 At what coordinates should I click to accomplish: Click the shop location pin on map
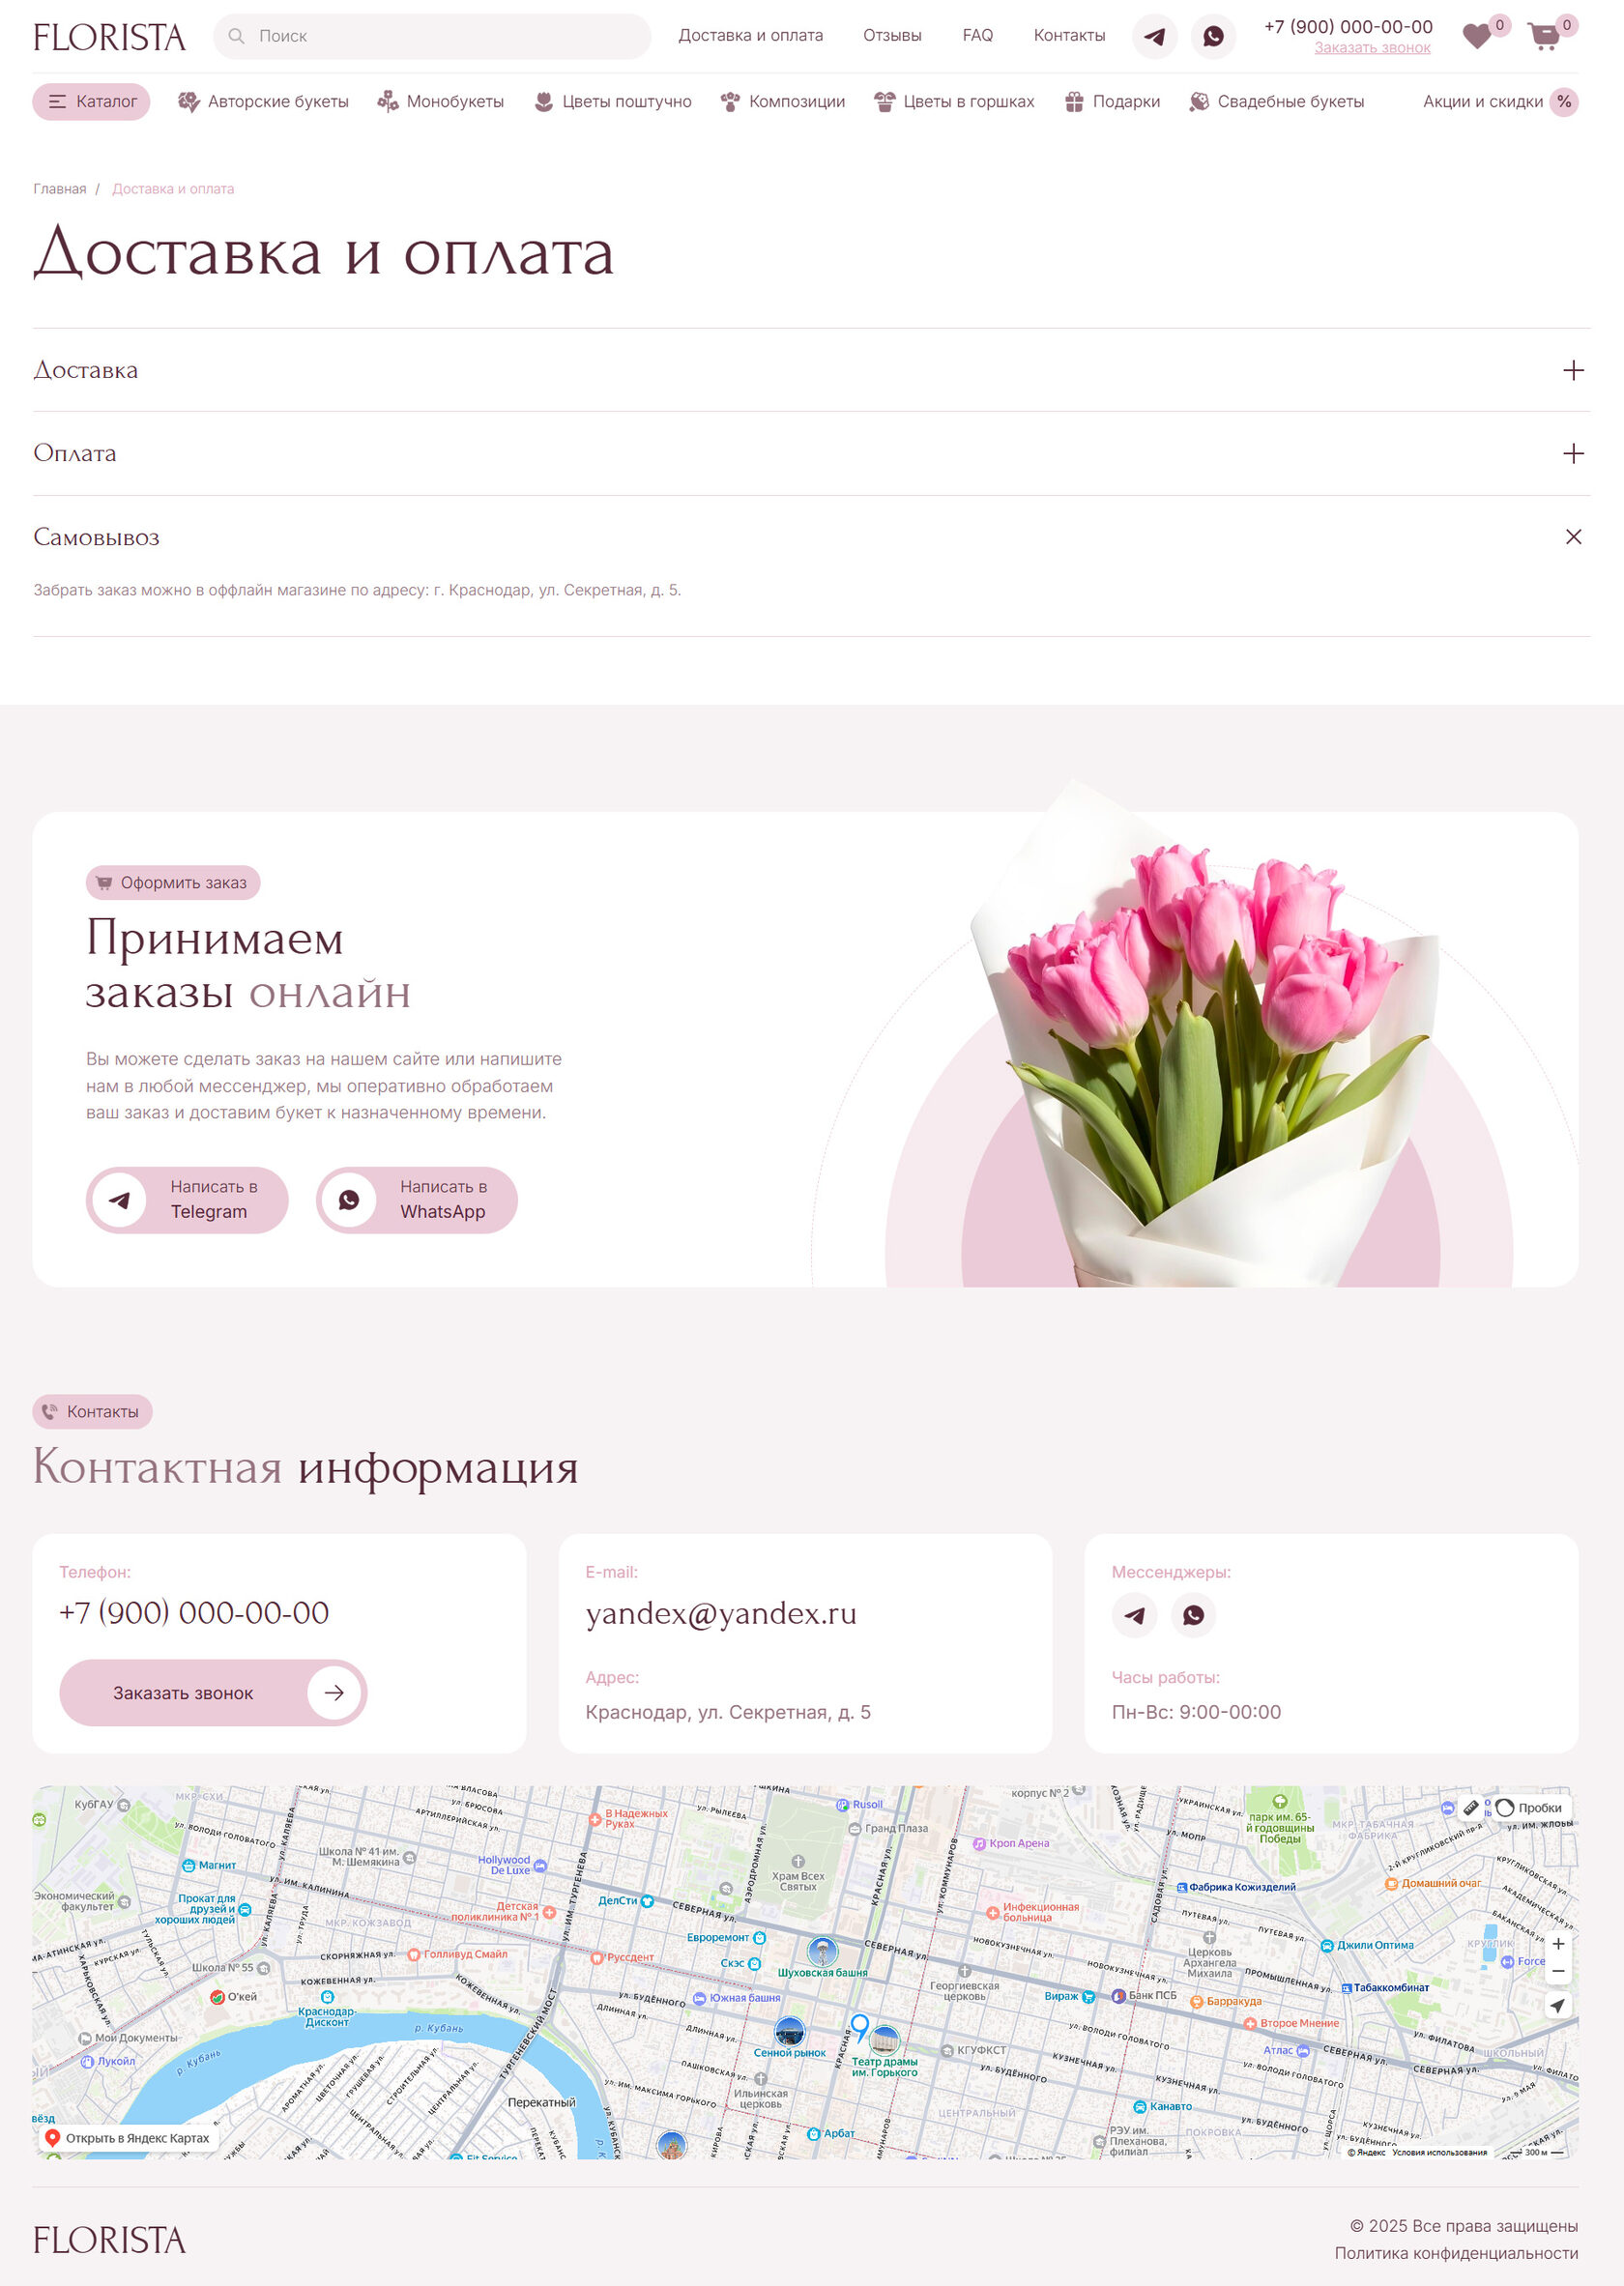(859, 2027)
